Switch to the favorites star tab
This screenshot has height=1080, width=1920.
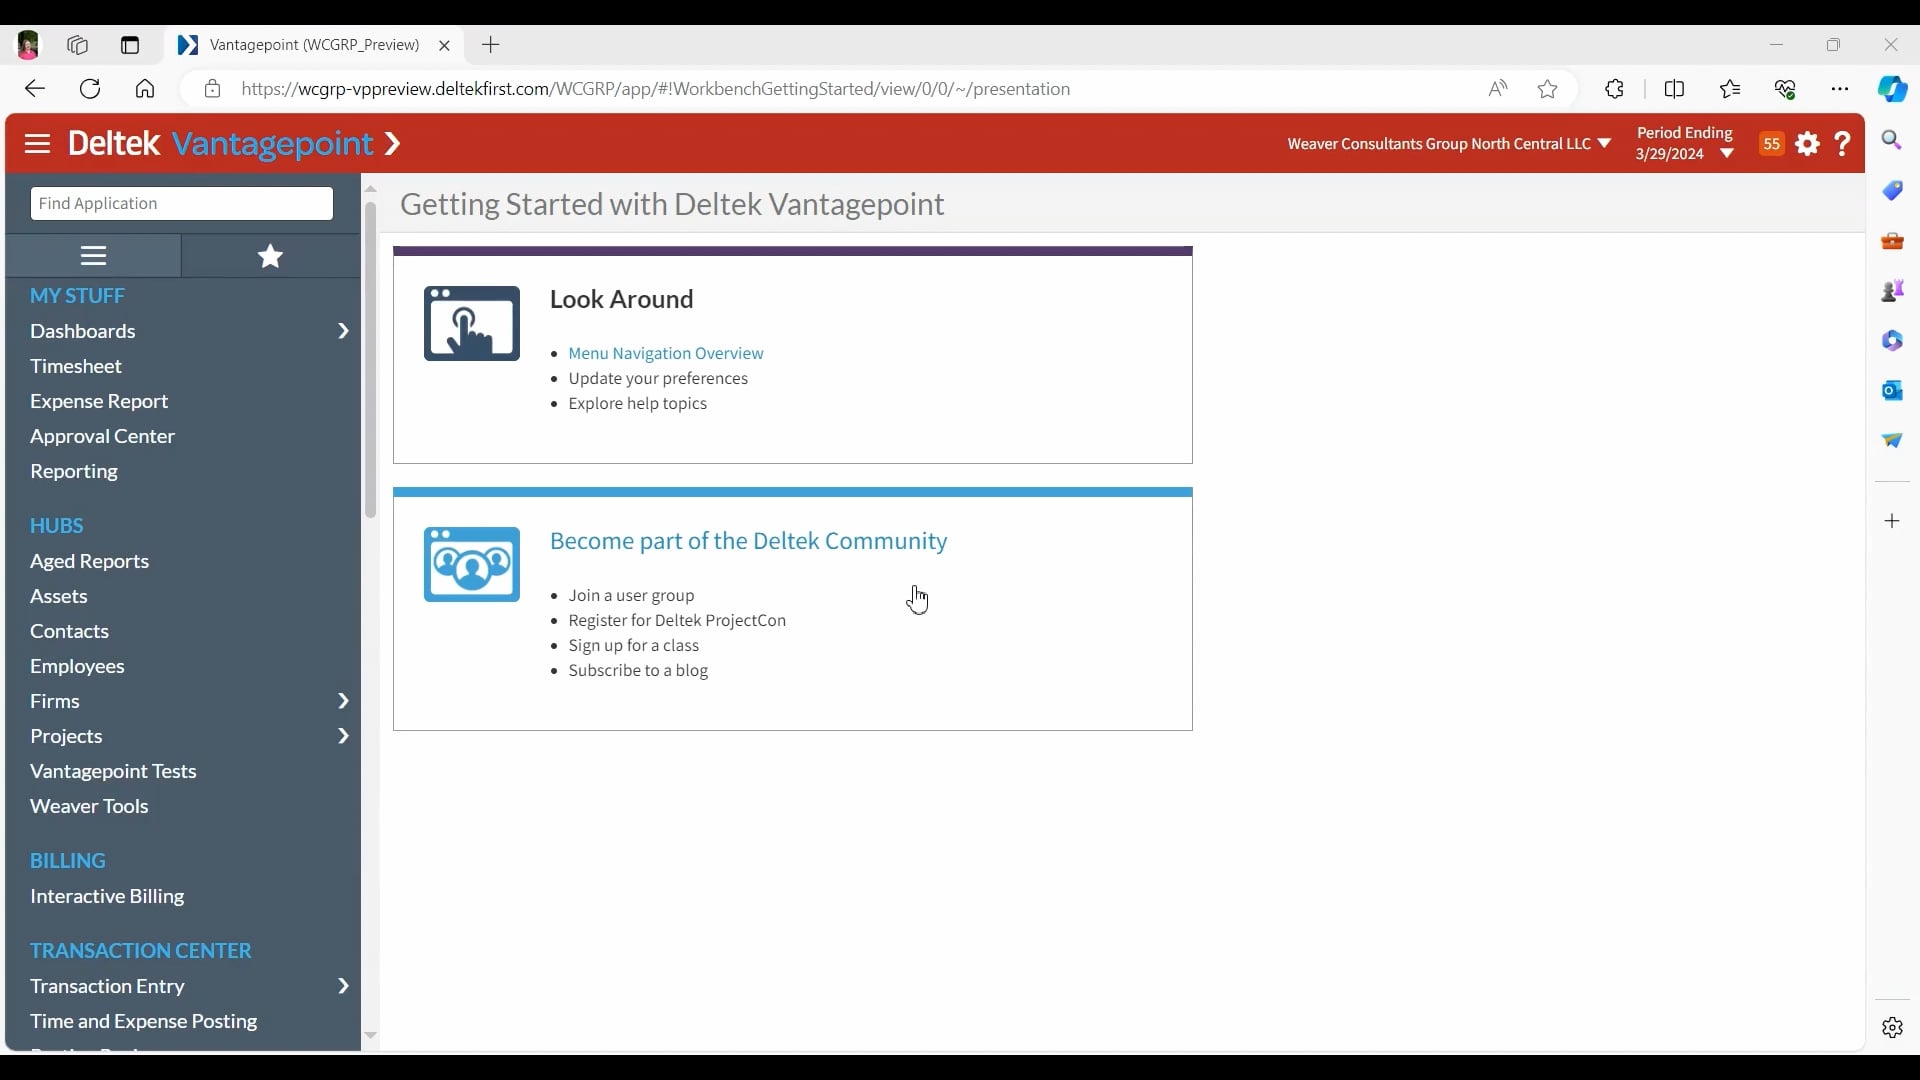(x=270, y=256)
